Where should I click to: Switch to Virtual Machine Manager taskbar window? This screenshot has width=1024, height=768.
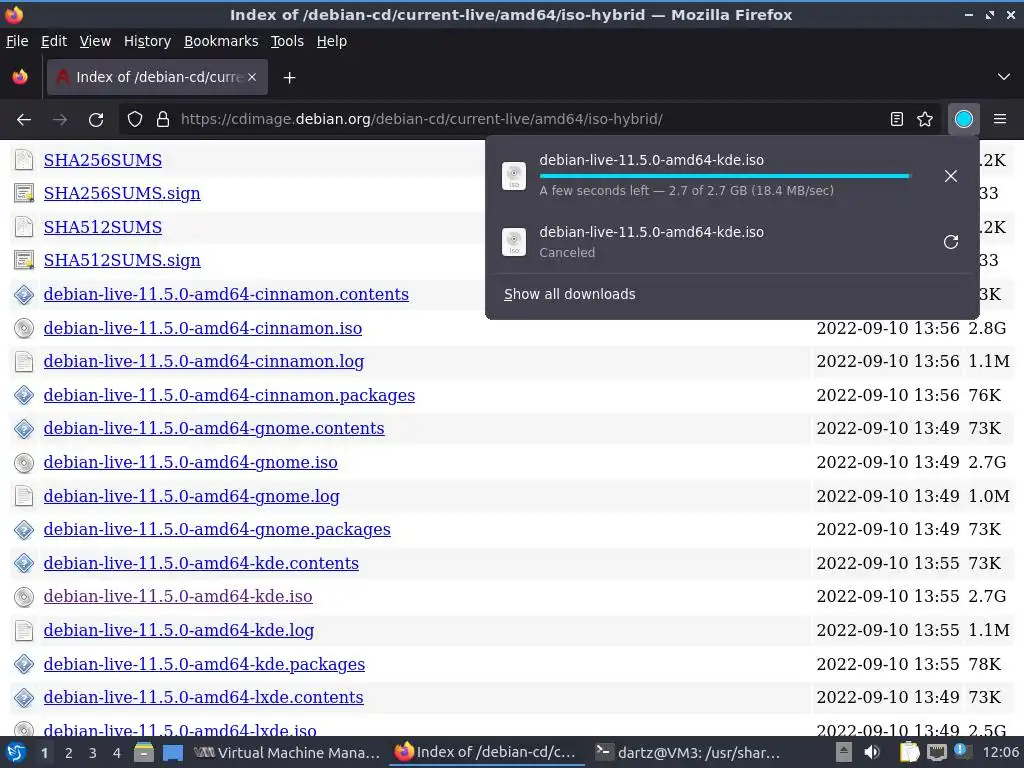pos(287,753)
